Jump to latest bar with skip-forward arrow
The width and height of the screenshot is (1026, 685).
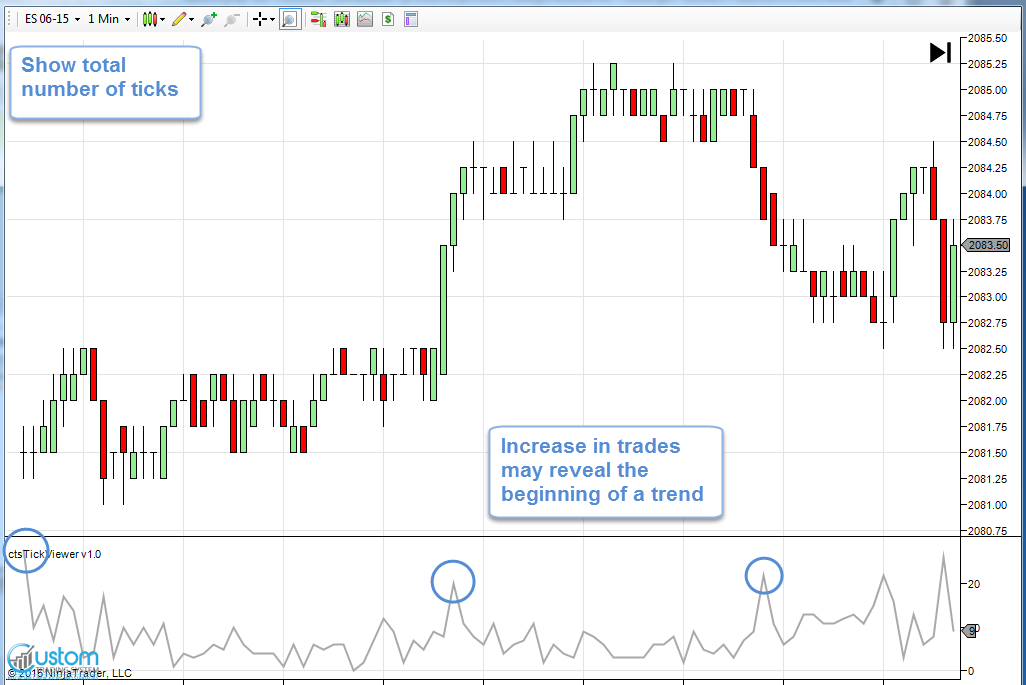click(940, 53)
